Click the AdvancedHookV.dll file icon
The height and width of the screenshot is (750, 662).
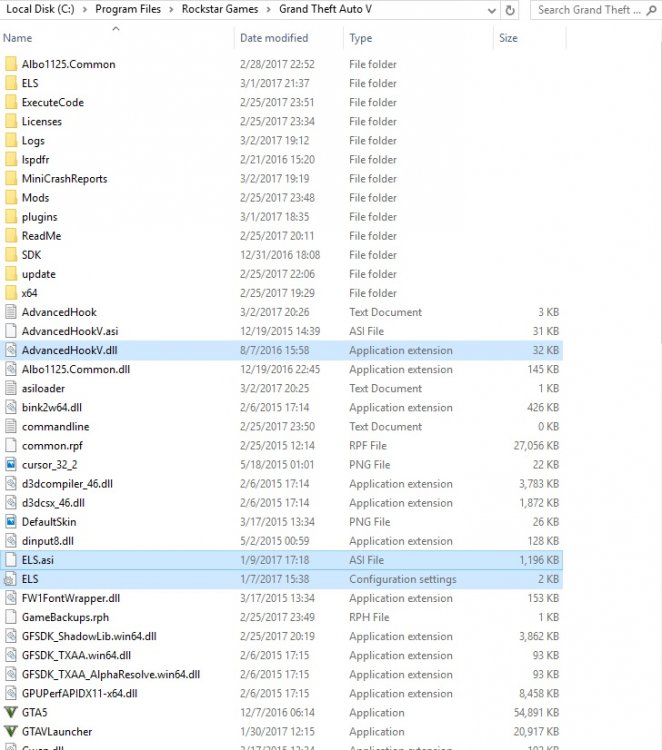pos(11,350)
